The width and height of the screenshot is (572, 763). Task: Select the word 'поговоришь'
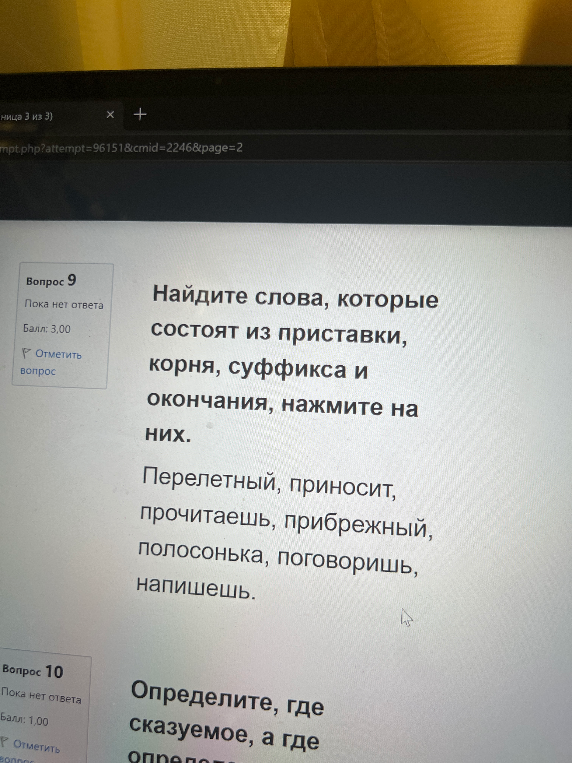click(x=347, y=563)
